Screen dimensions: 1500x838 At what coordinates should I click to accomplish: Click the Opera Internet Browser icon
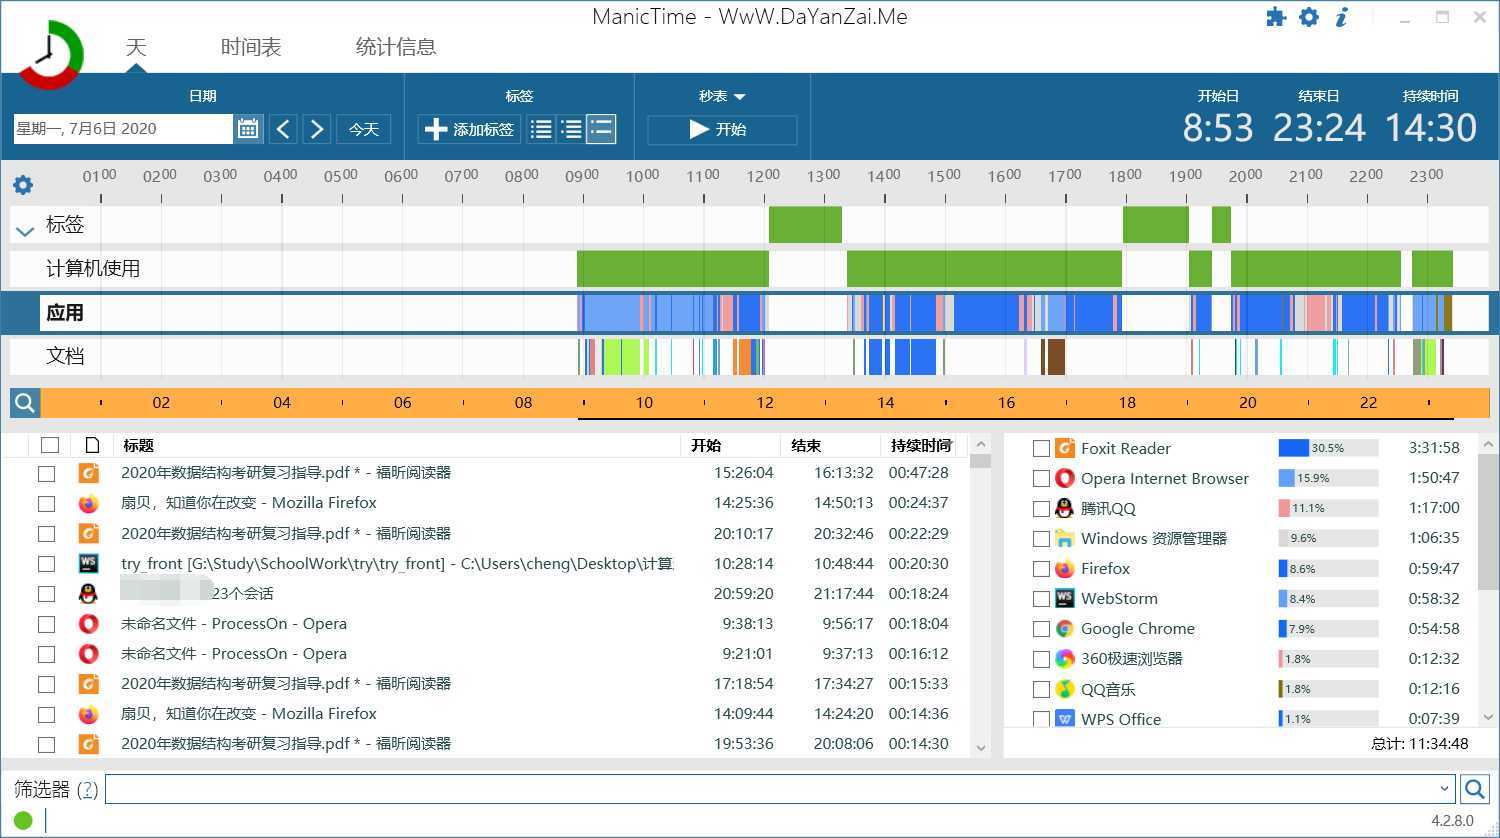point(1065,478)
